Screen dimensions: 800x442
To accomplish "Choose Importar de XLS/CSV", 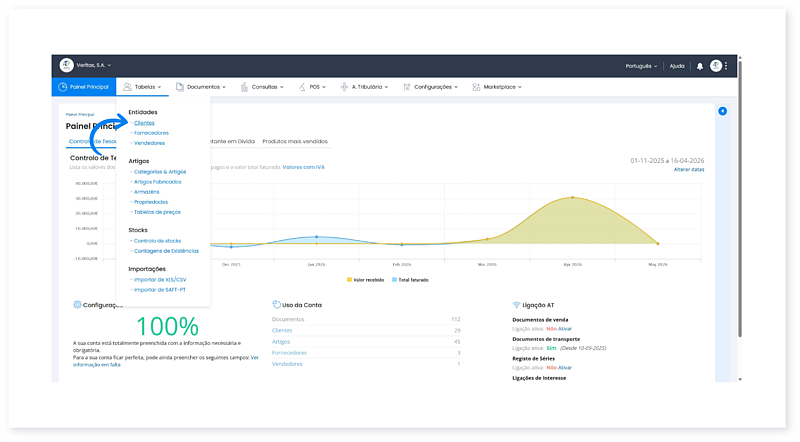I will (x=160, y=280).
